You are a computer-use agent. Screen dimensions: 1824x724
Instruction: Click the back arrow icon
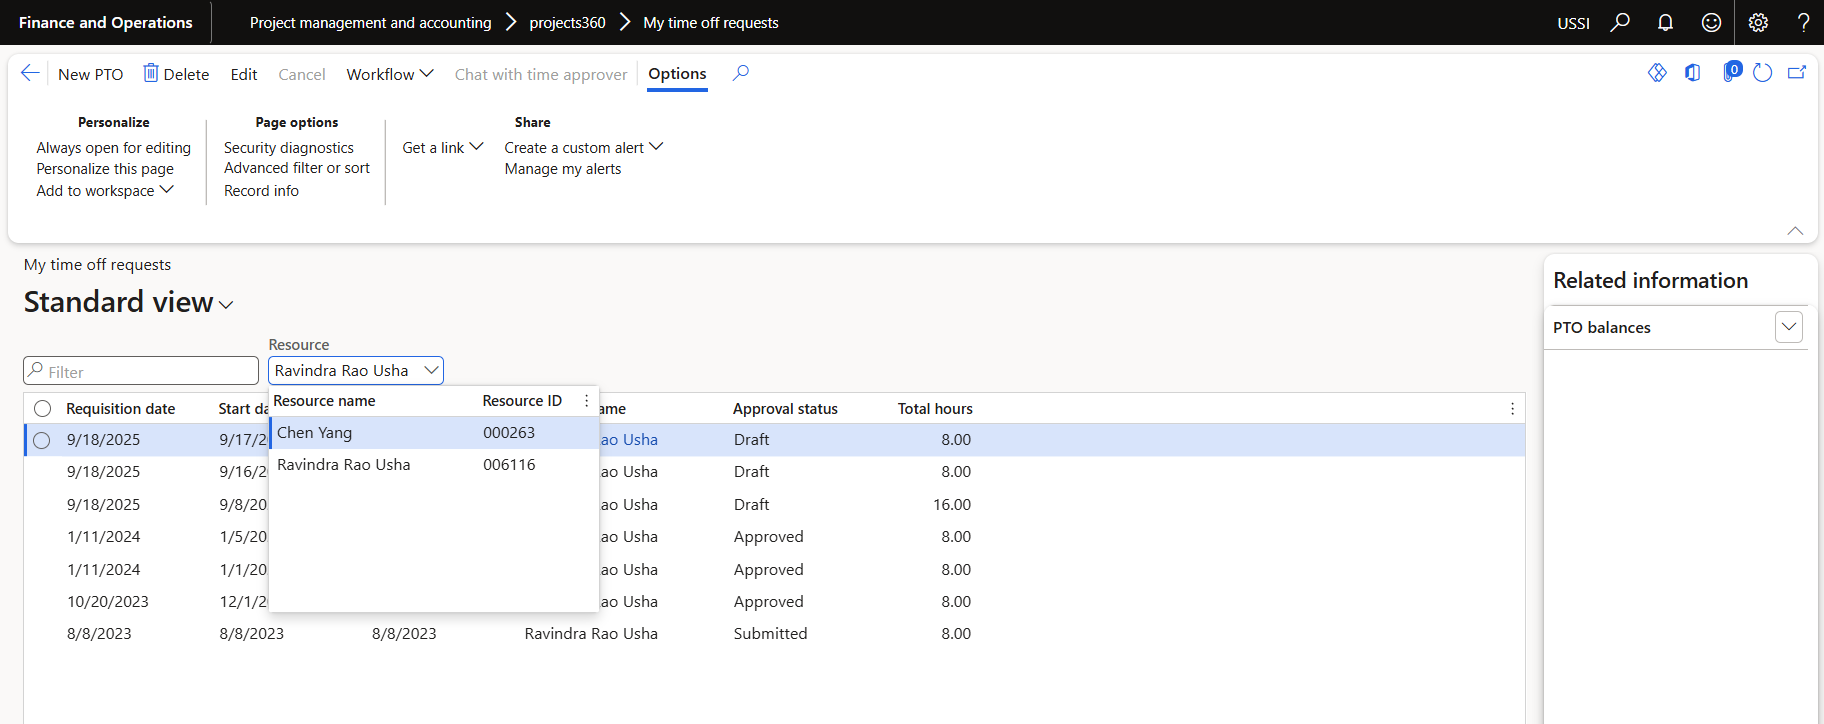30,73
